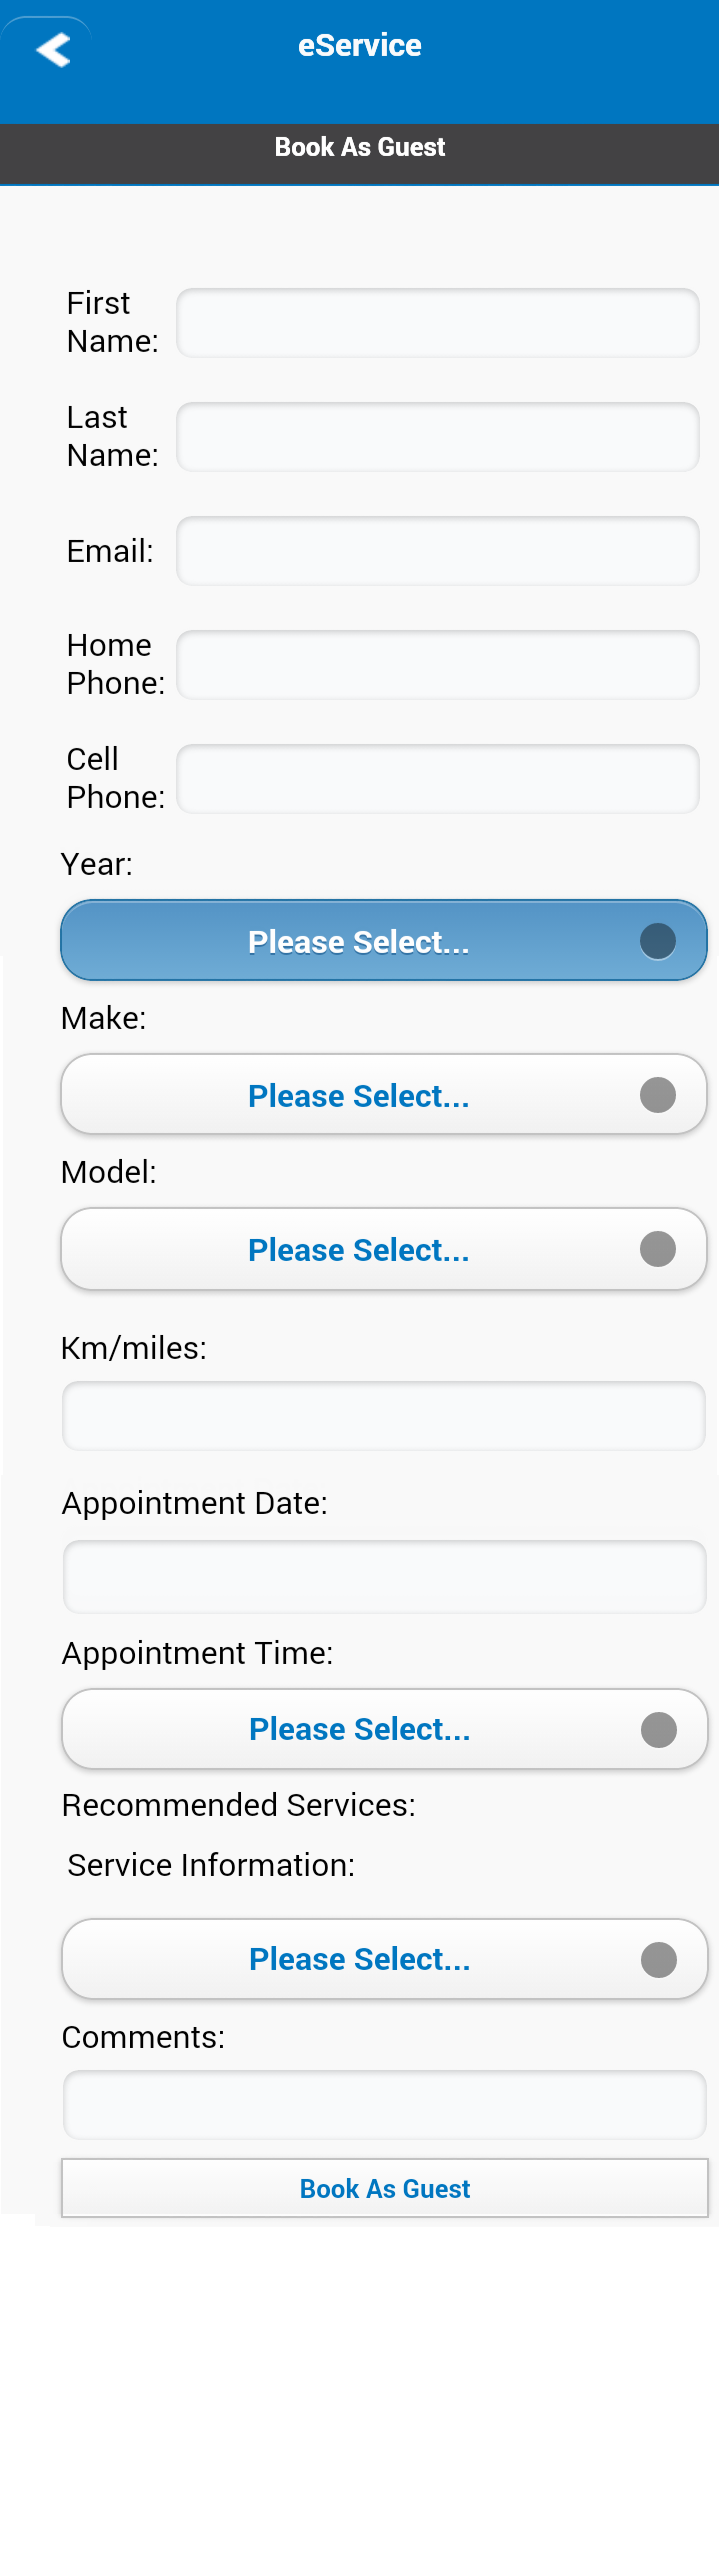Click the Last Name input box

point(438,437)
